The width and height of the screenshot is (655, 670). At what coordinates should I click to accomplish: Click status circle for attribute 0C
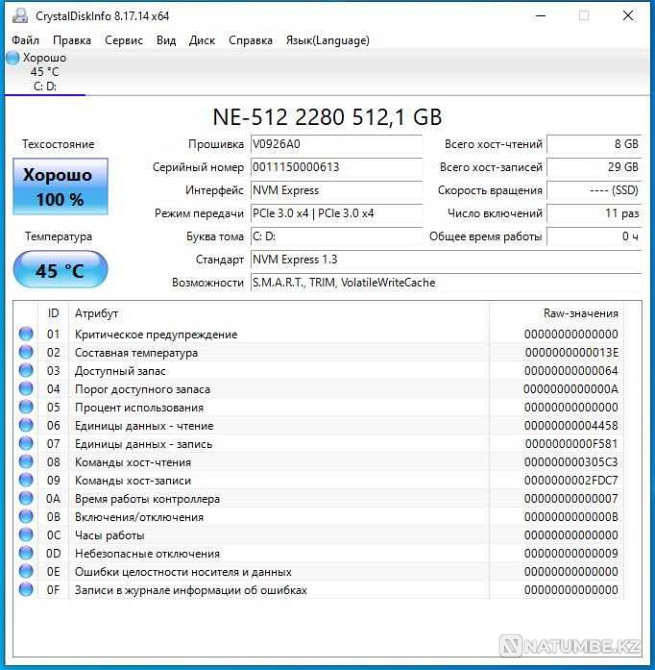point(26,535)
